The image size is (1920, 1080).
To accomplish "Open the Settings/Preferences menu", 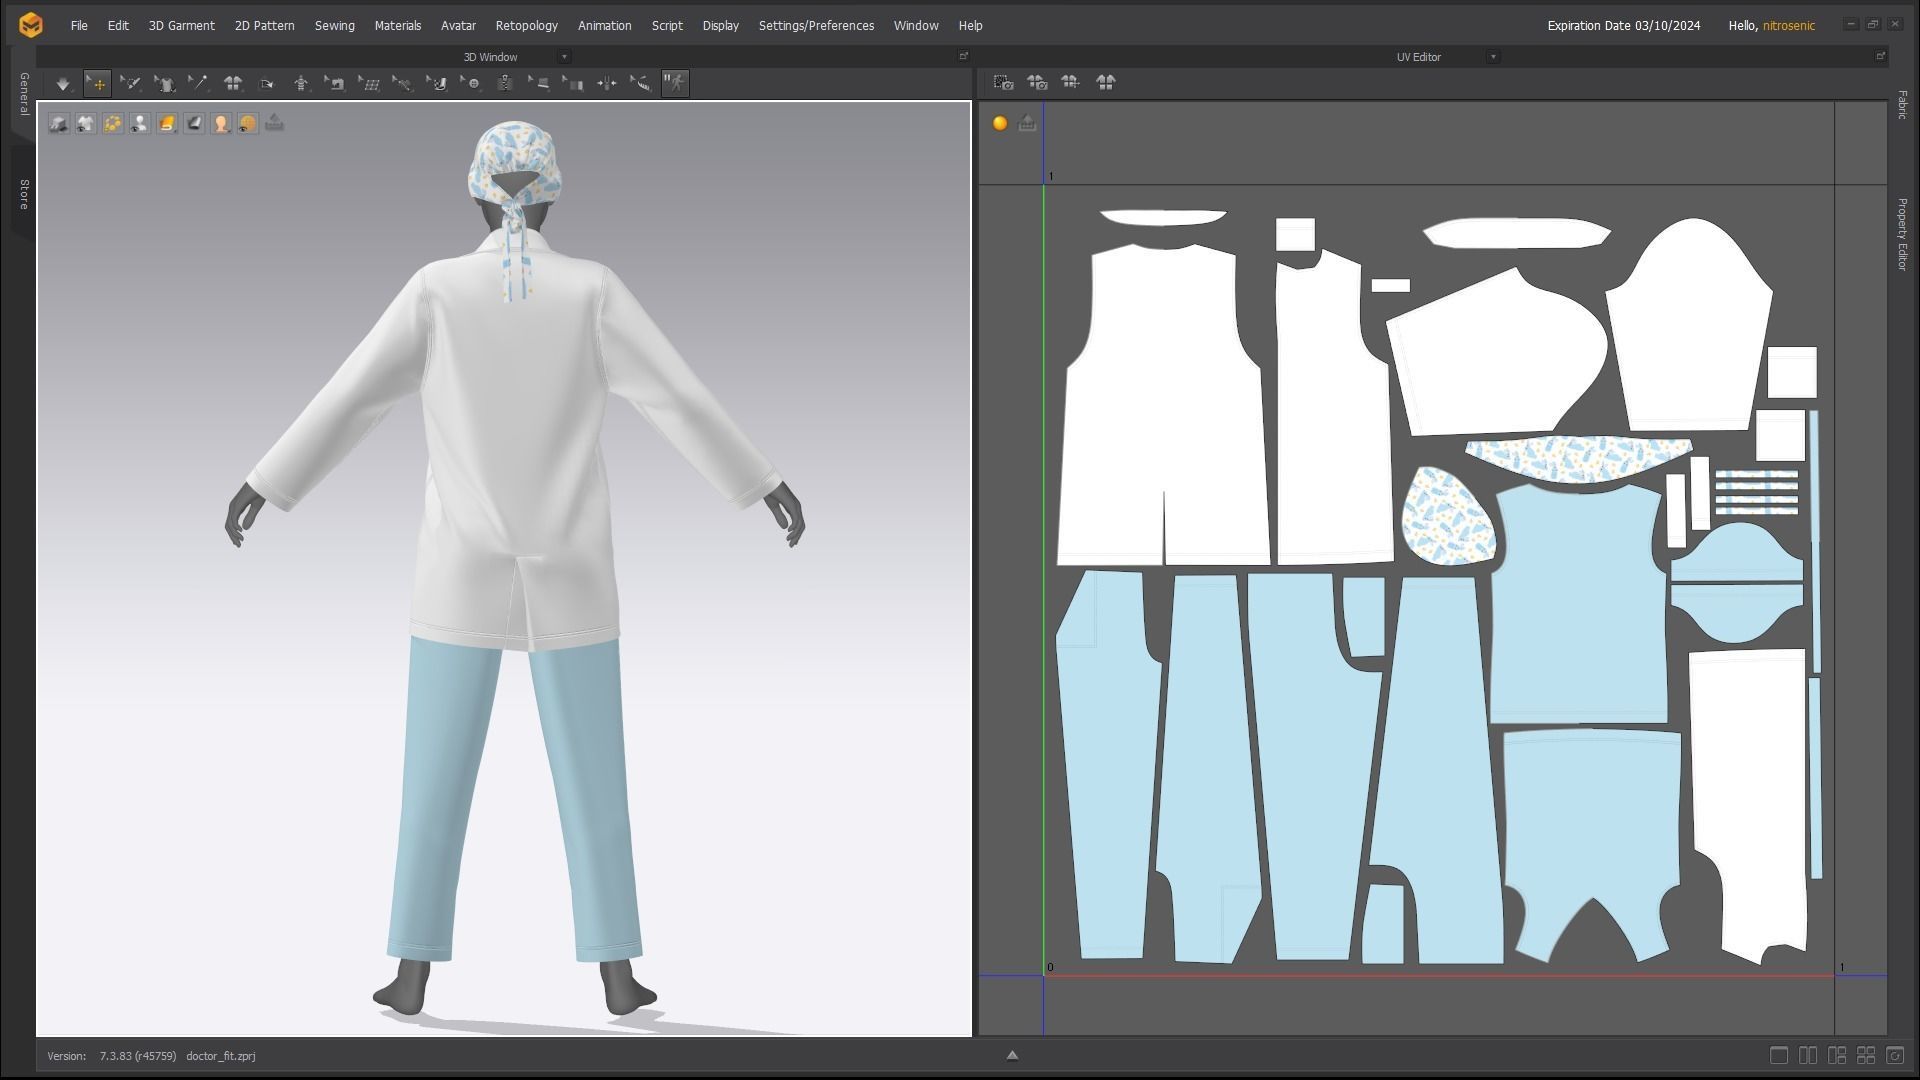I will (x=816, y=26).
